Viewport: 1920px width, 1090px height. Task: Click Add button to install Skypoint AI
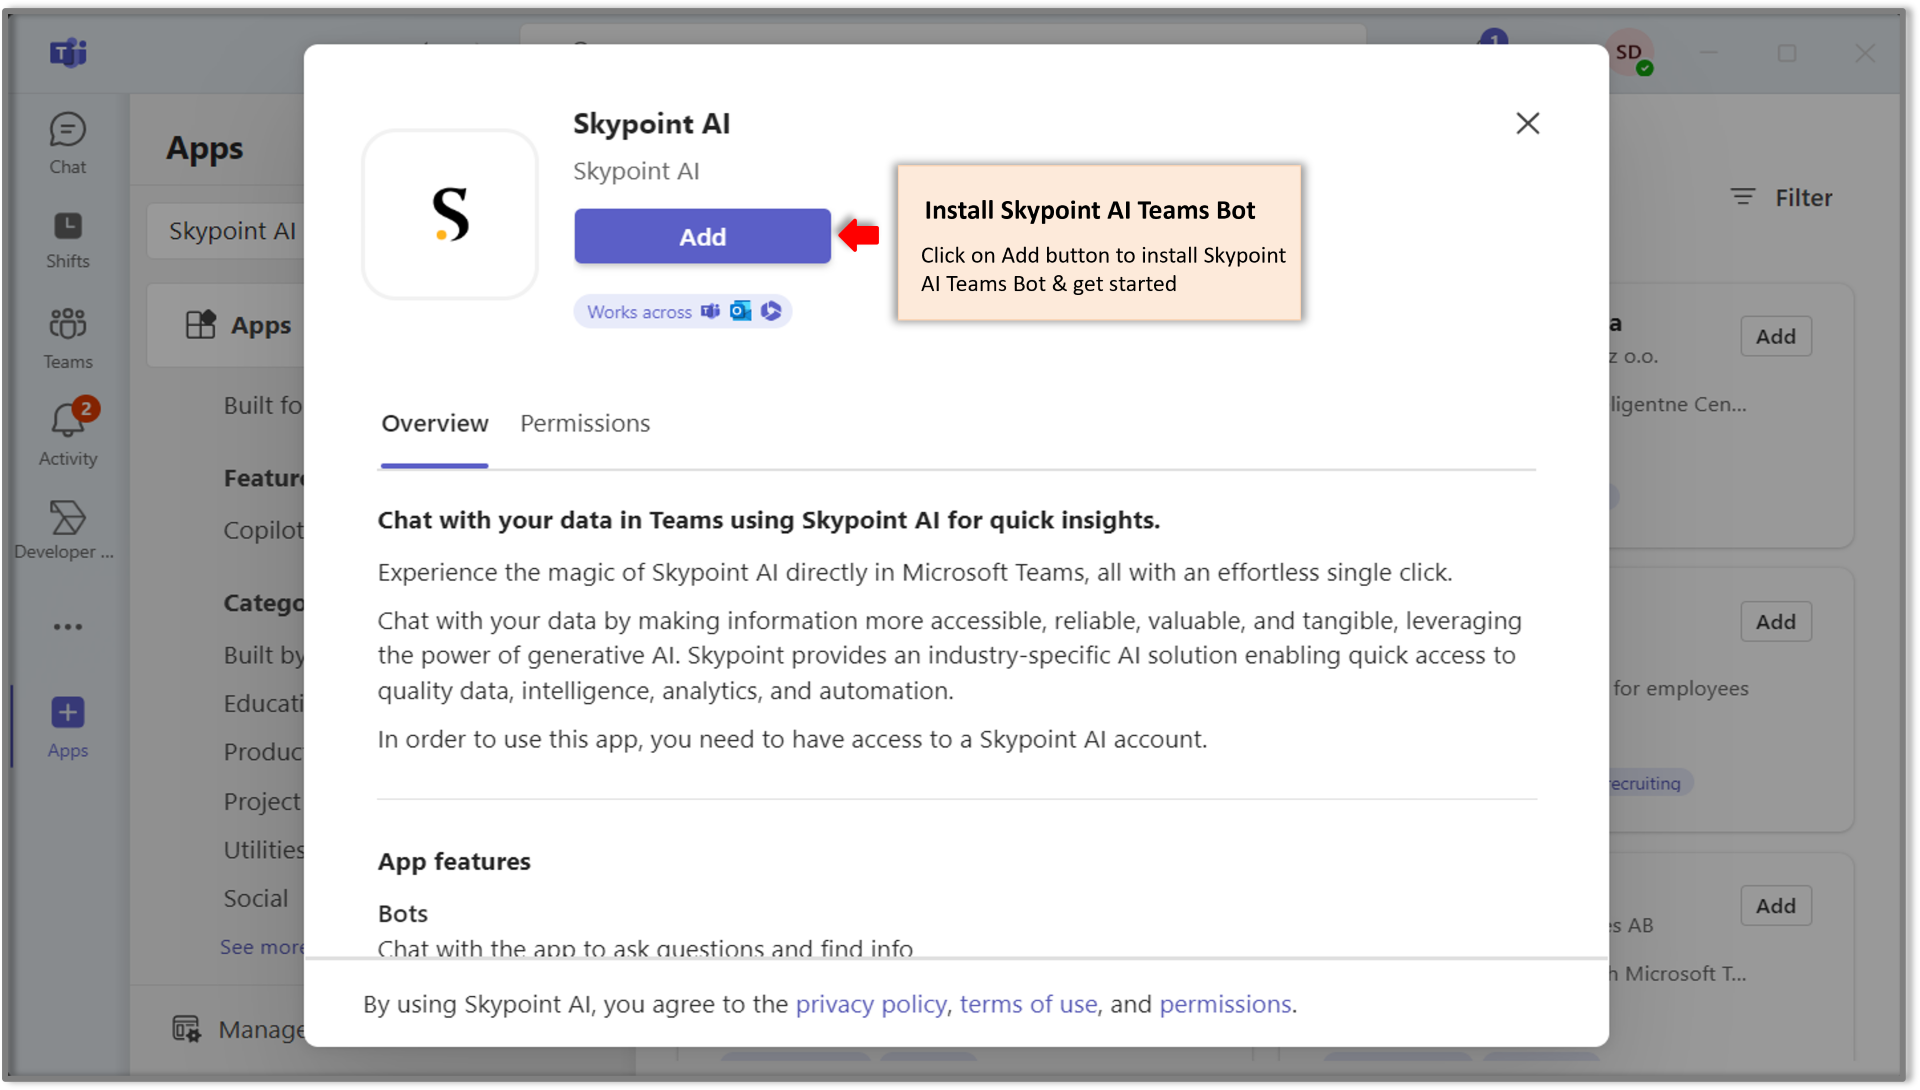pos(702,236)
